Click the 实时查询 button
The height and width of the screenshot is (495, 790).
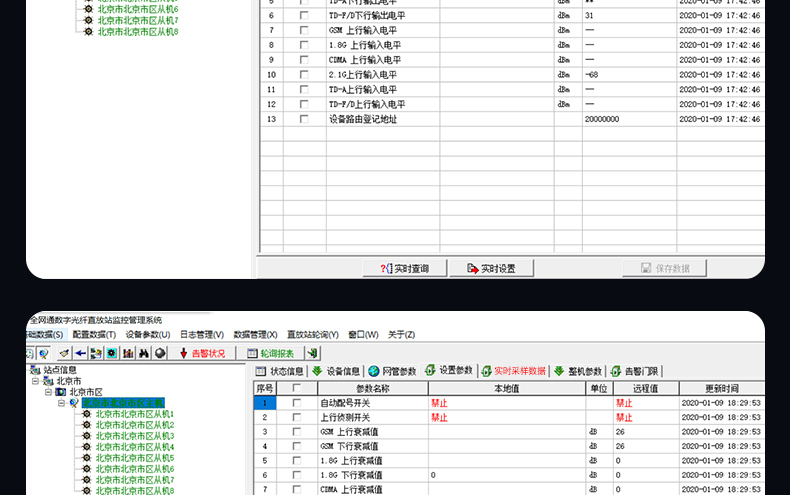(403, 268)
